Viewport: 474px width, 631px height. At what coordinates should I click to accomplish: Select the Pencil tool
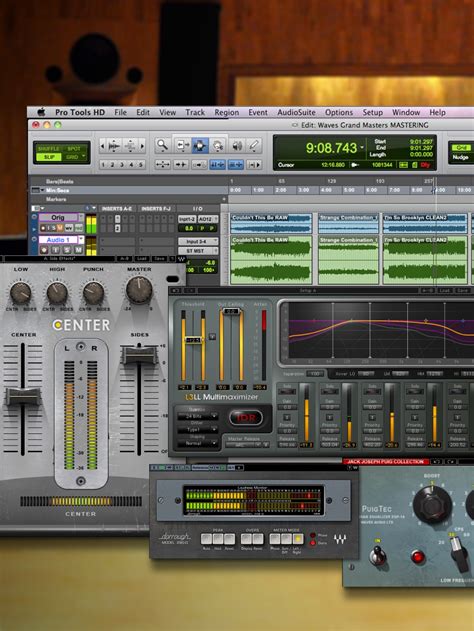tap(253, 145)
